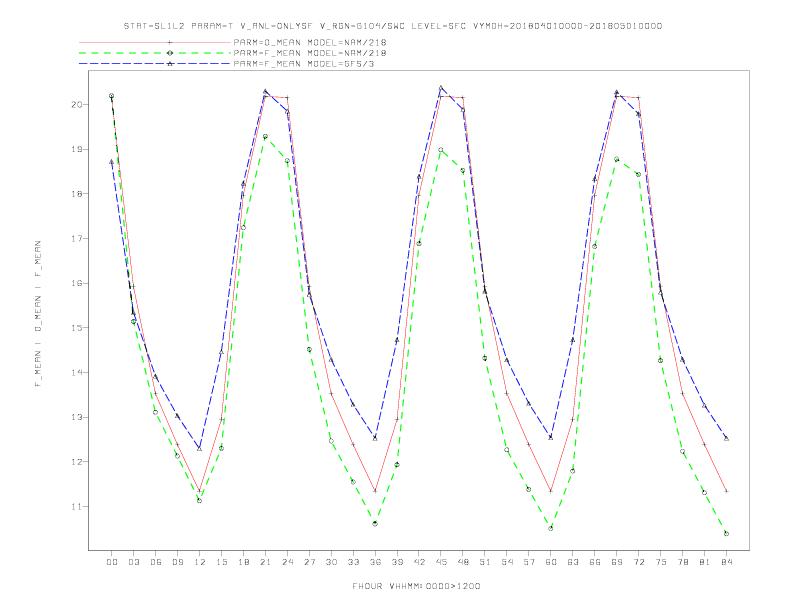Click x-axis forecast hour label 30
Screen dimensions: 792x612
coord(331,562)
